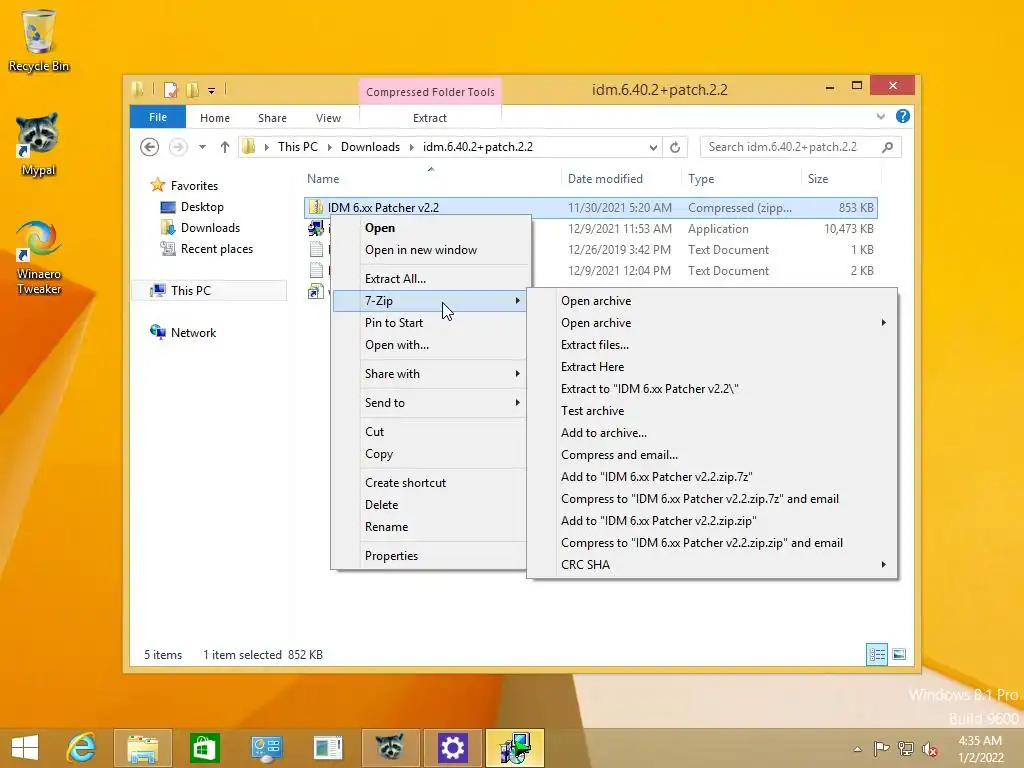1024x768 pixels.
Task: Go up one folder level arrow
Action: [225, 147]
